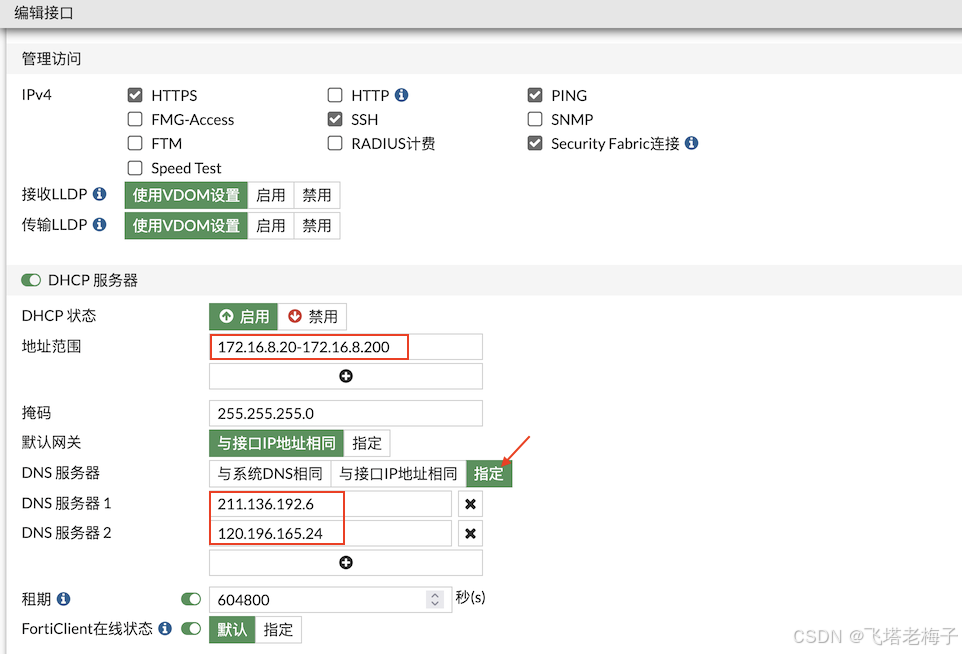
Task: Open the info tooltip for 接收LLDP
Action: click(x=99, y=194)
